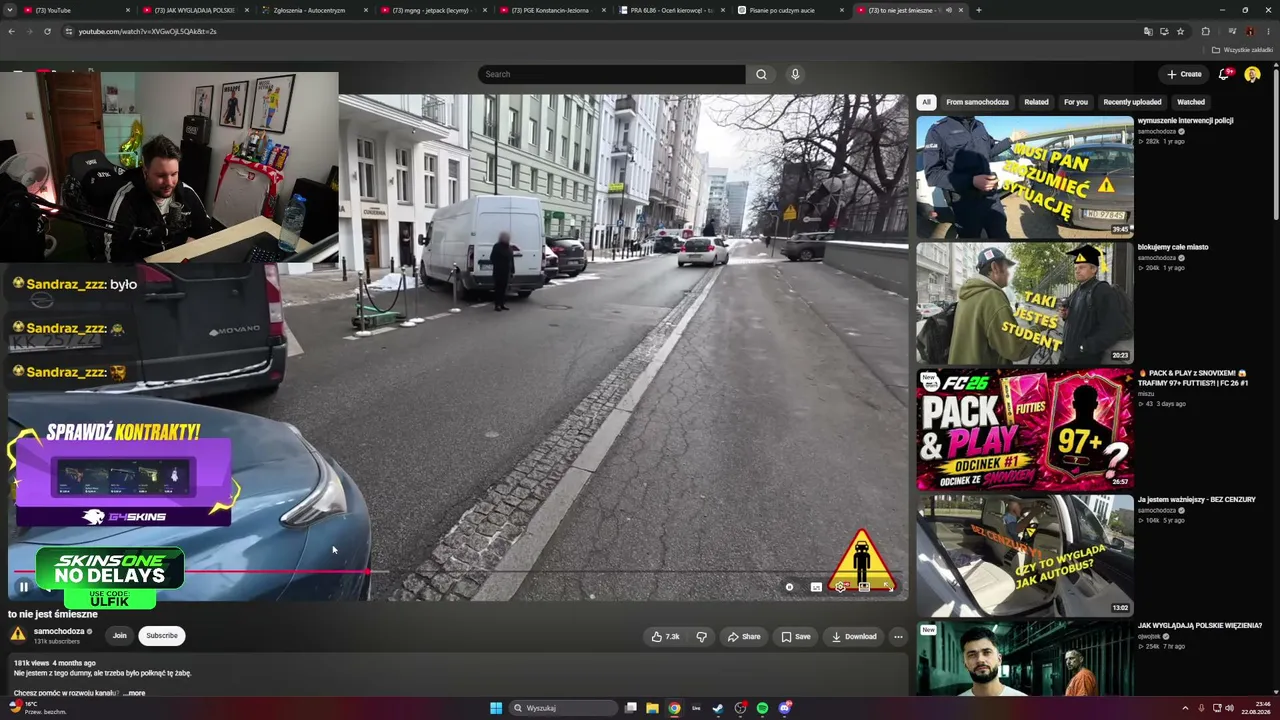Open YouTube notifications bell
Image resolution: width=1280 pixels, height=720 pixels.
[1224, 74]
